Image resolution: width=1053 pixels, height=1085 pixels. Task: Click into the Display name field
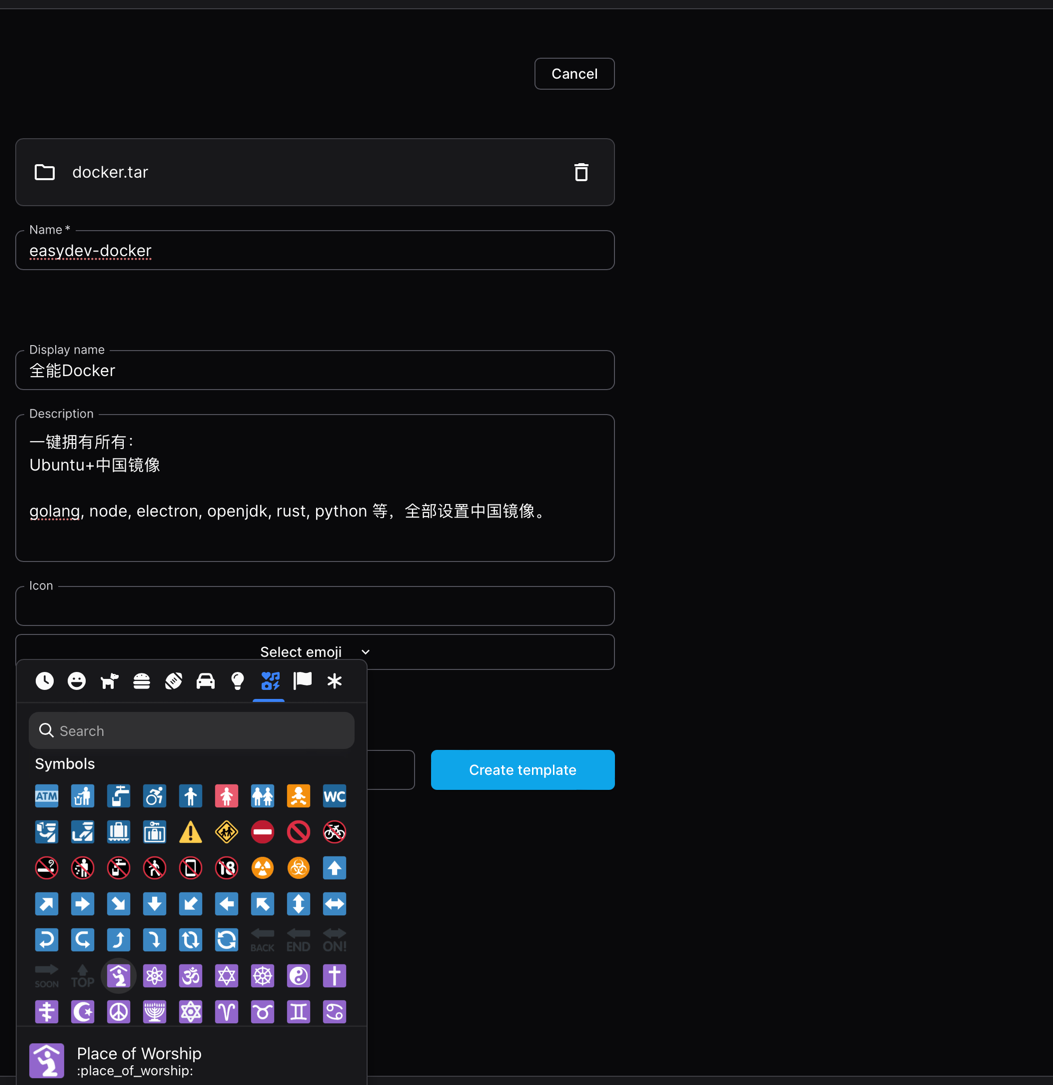(315, 371)
